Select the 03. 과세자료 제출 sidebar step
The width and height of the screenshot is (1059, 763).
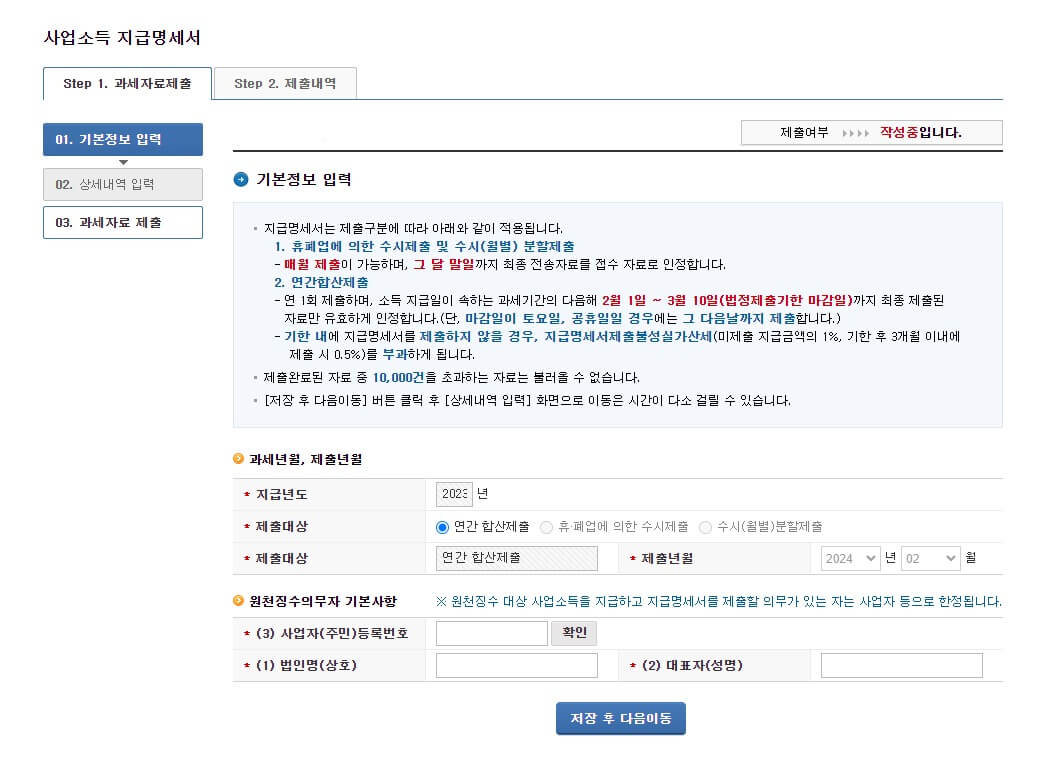(x=122, y=222)
